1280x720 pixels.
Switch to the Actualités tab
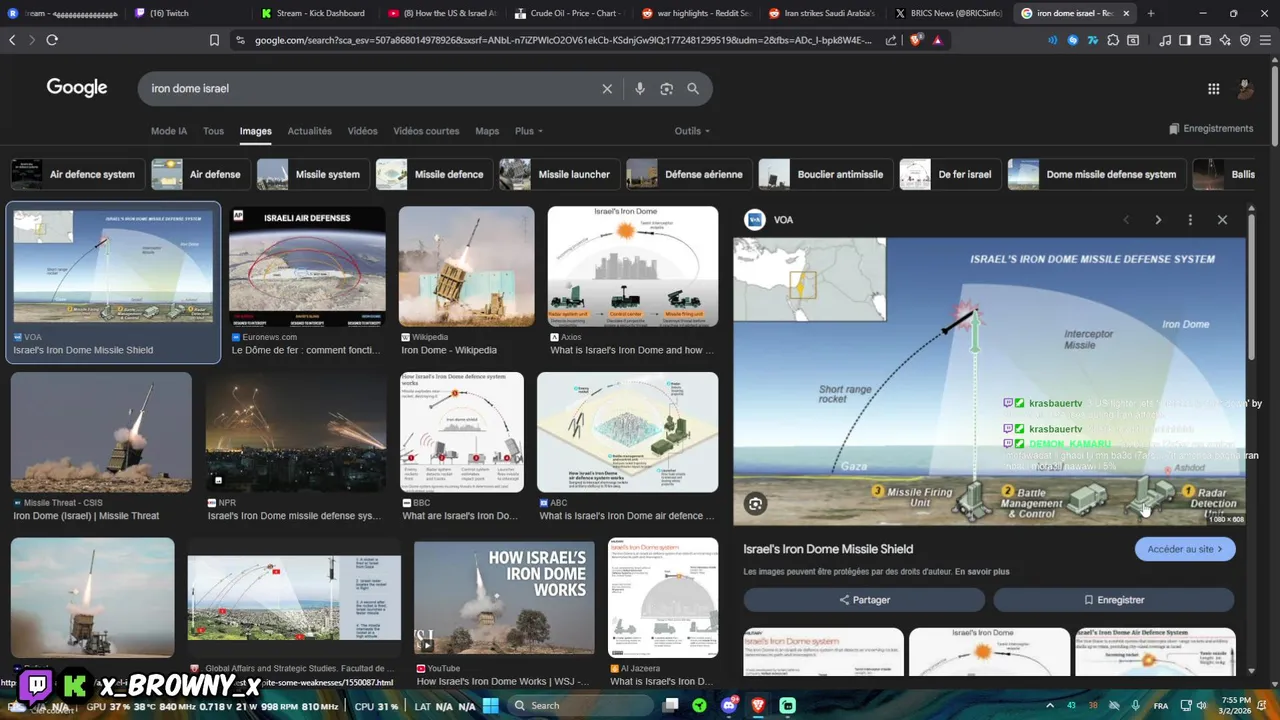[x=310, y=131]
